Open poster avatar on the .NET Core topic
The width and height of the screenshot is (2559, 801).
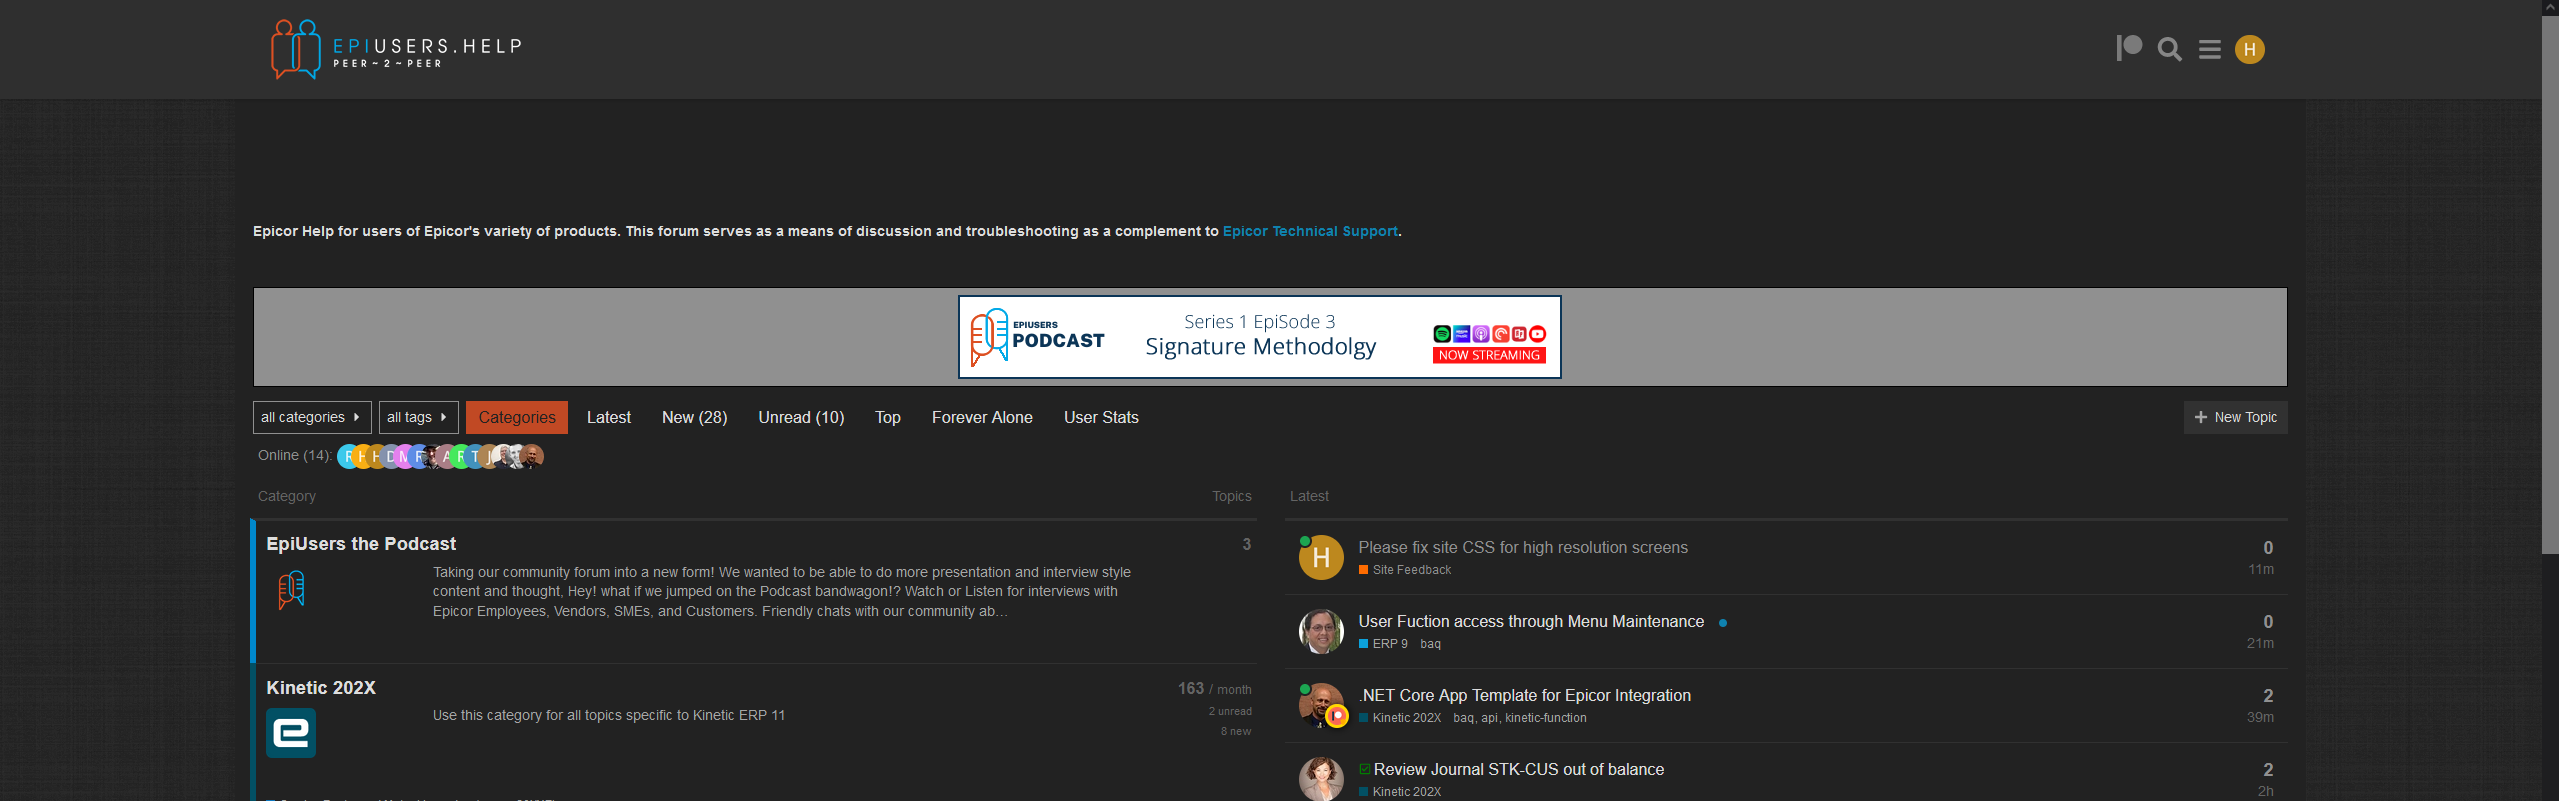[x=1321, y=705]
